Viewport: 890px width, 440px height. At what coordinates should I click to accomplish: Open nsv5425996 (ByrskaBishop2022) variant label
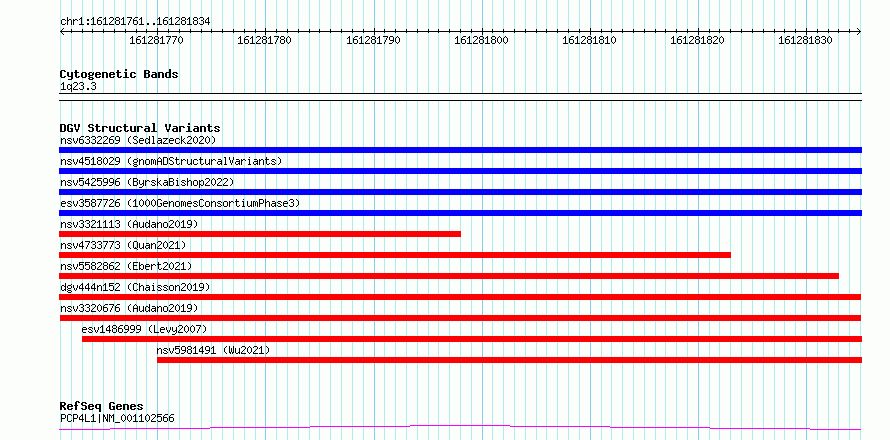[x=147, y=182]
